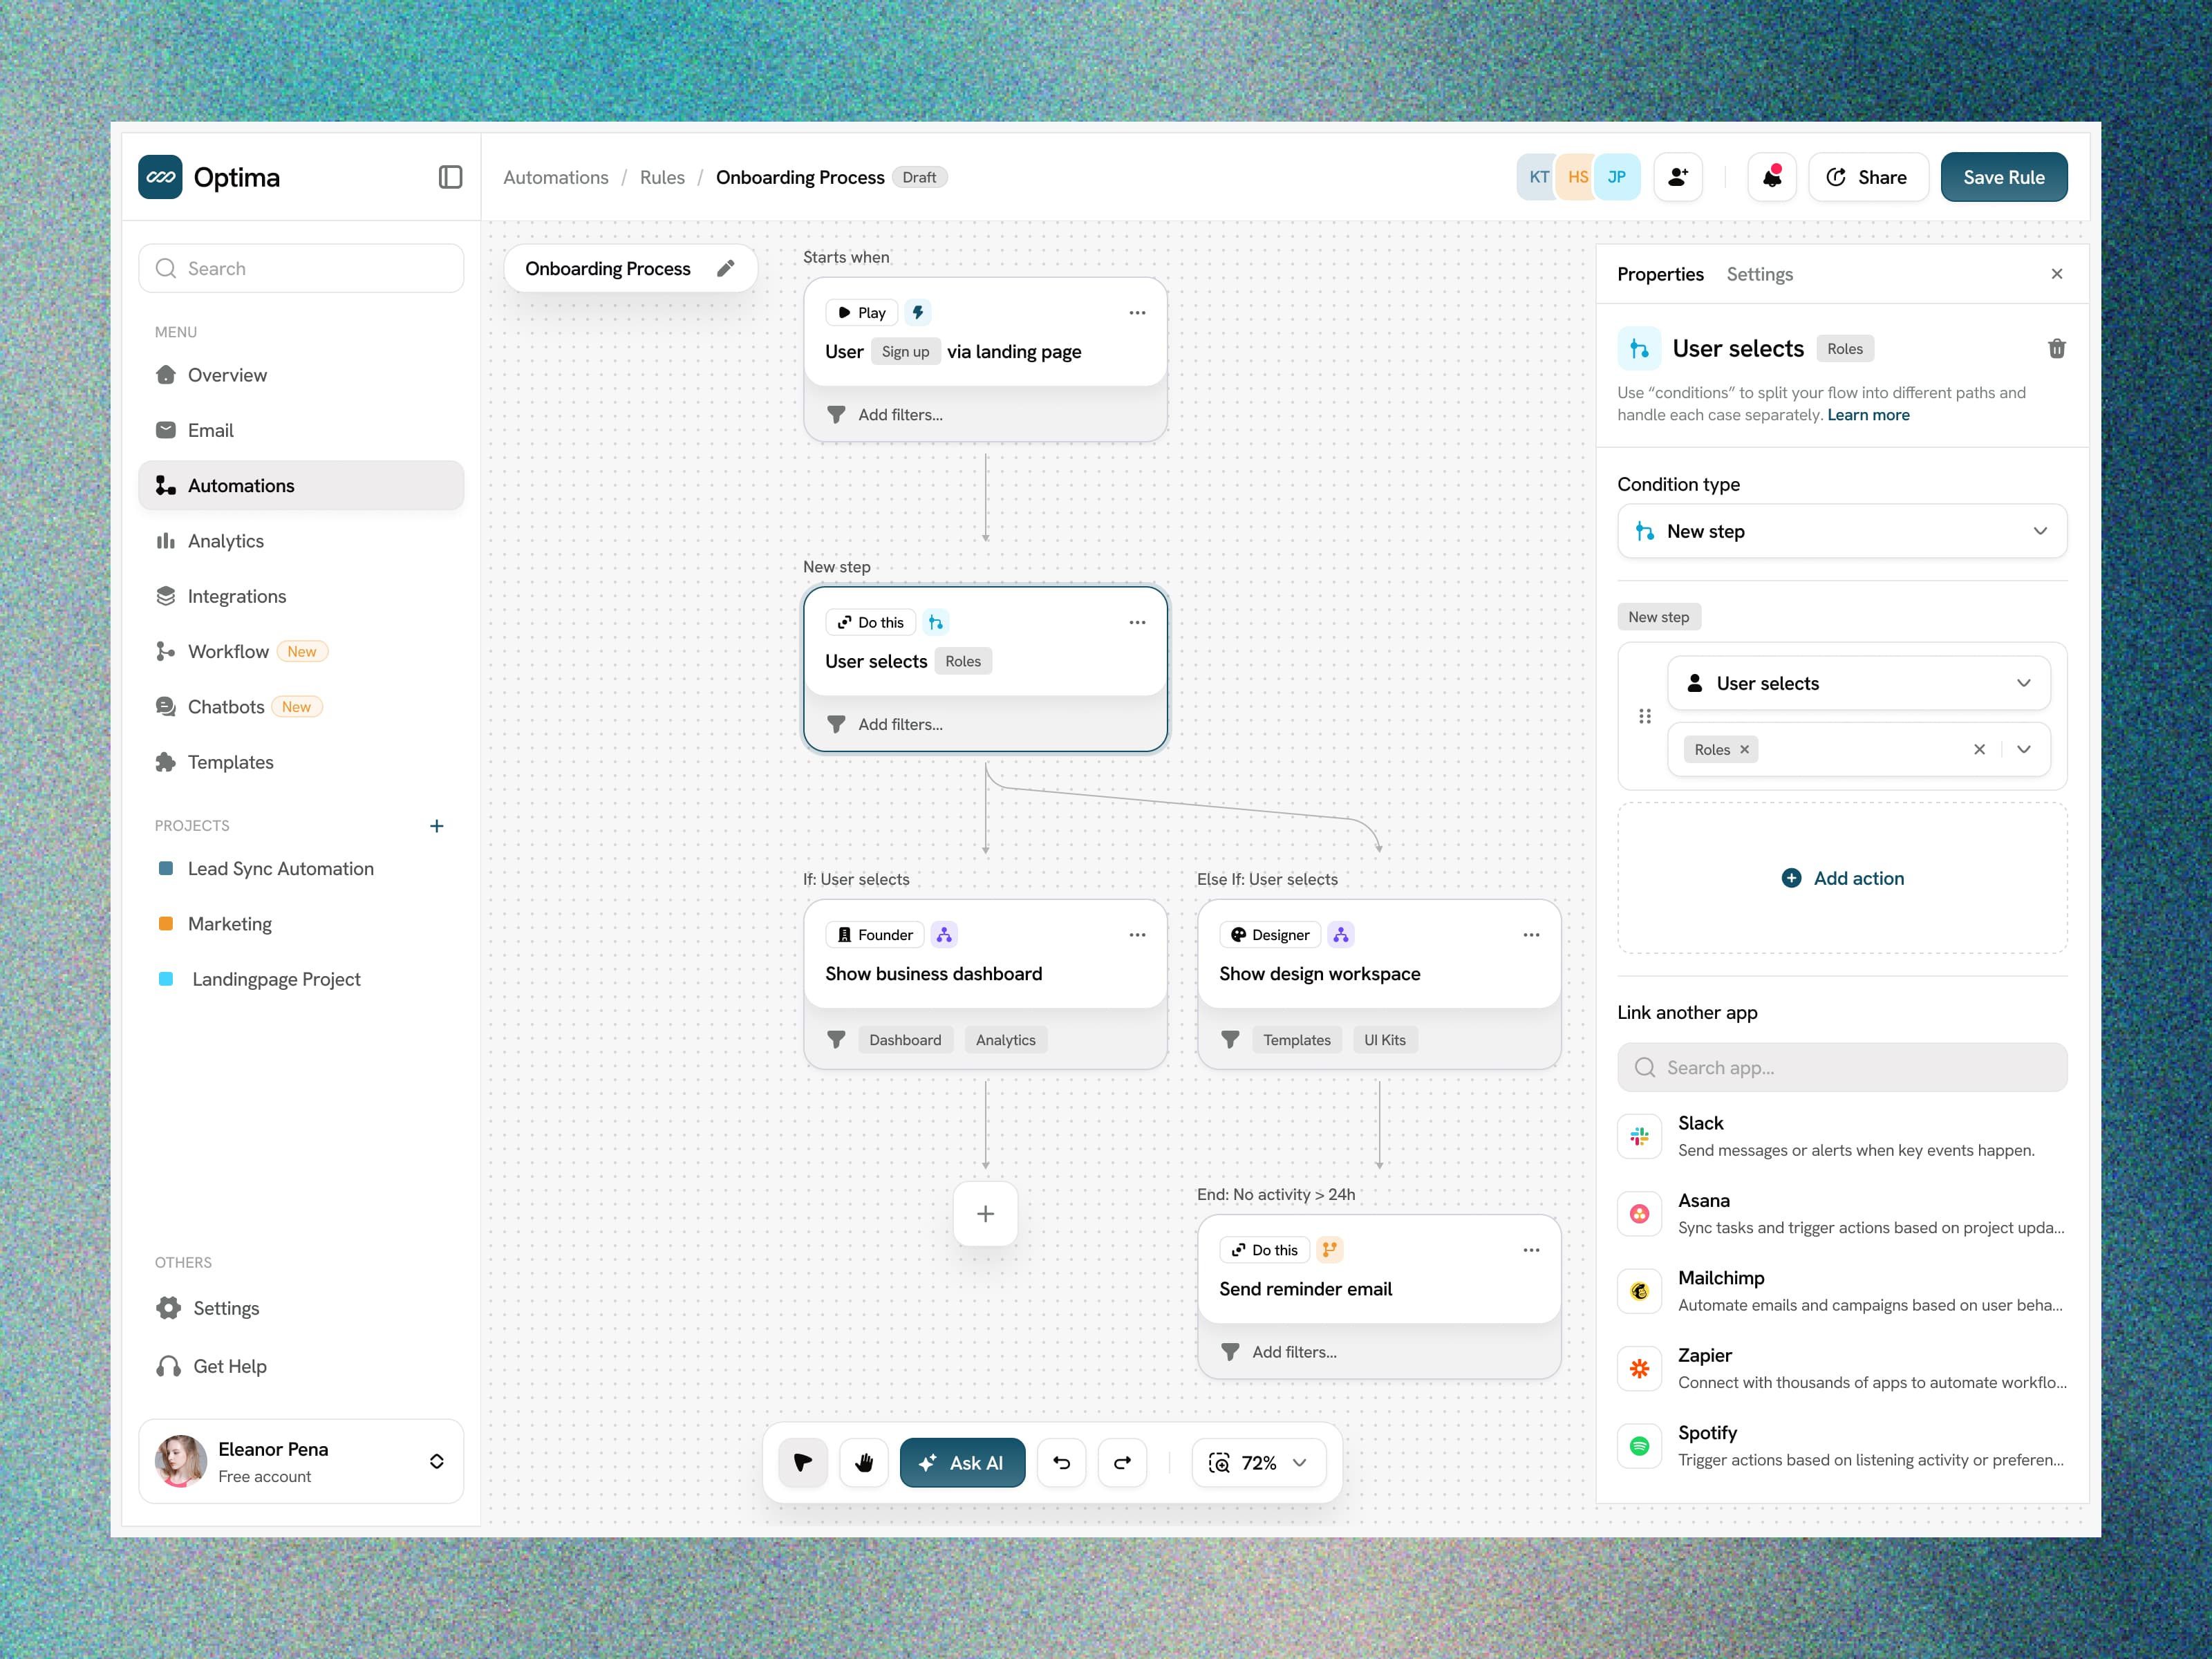This screenshot has height=1659, width=2212.
Task: Open more options on User selects step card
Action: coord(1137,622)
